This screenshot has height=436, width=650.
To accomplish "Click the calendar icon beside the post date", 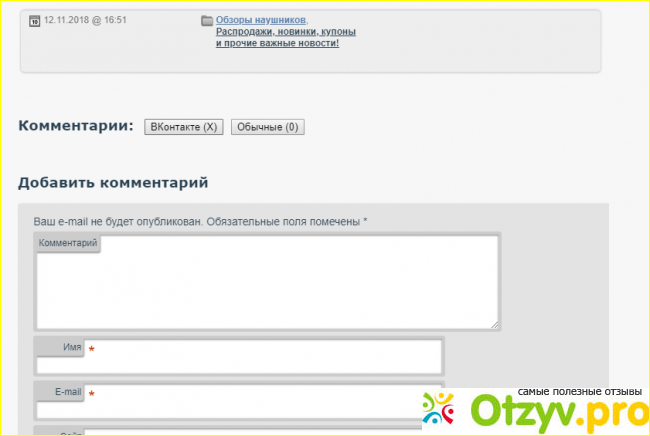I will coord(35,20).
